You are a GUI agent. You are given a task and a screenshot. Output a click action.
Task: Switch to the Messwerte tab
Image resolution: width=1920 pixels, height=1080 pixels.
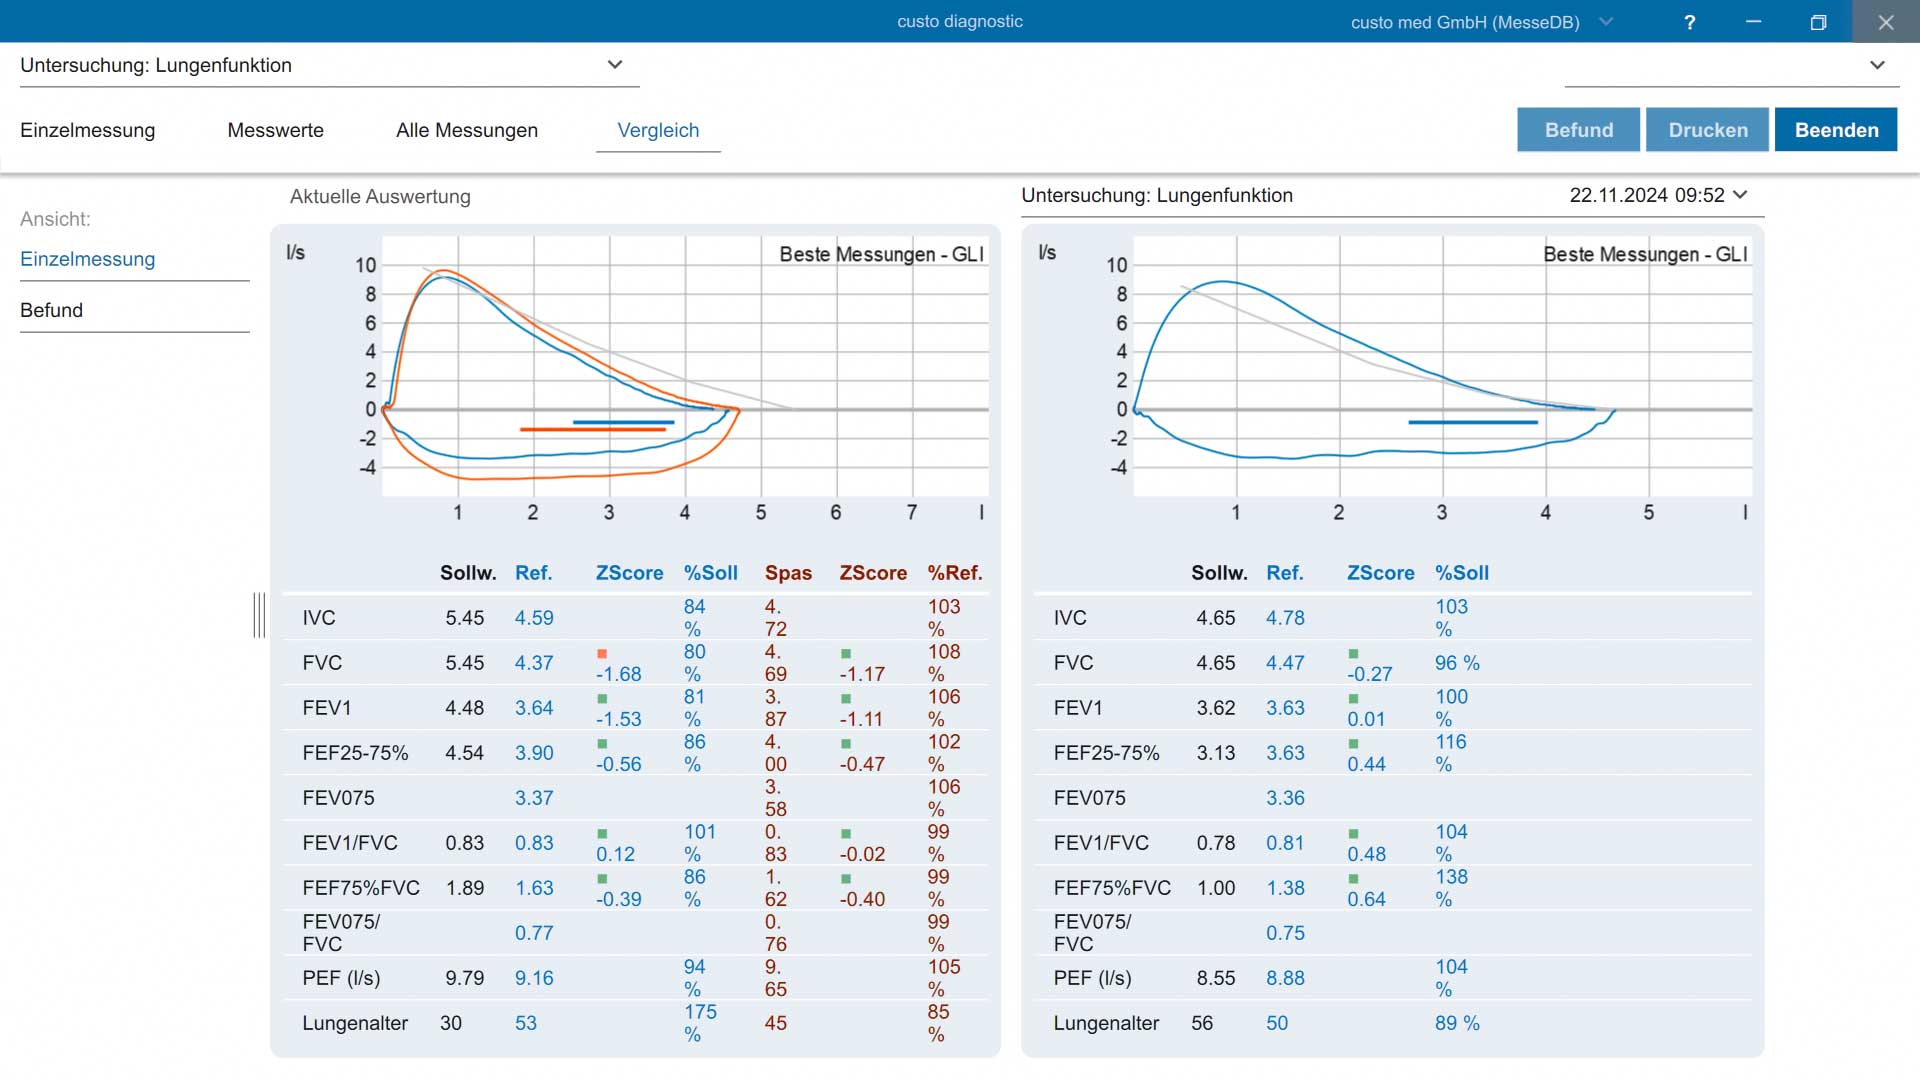click(x=275, y=130)
